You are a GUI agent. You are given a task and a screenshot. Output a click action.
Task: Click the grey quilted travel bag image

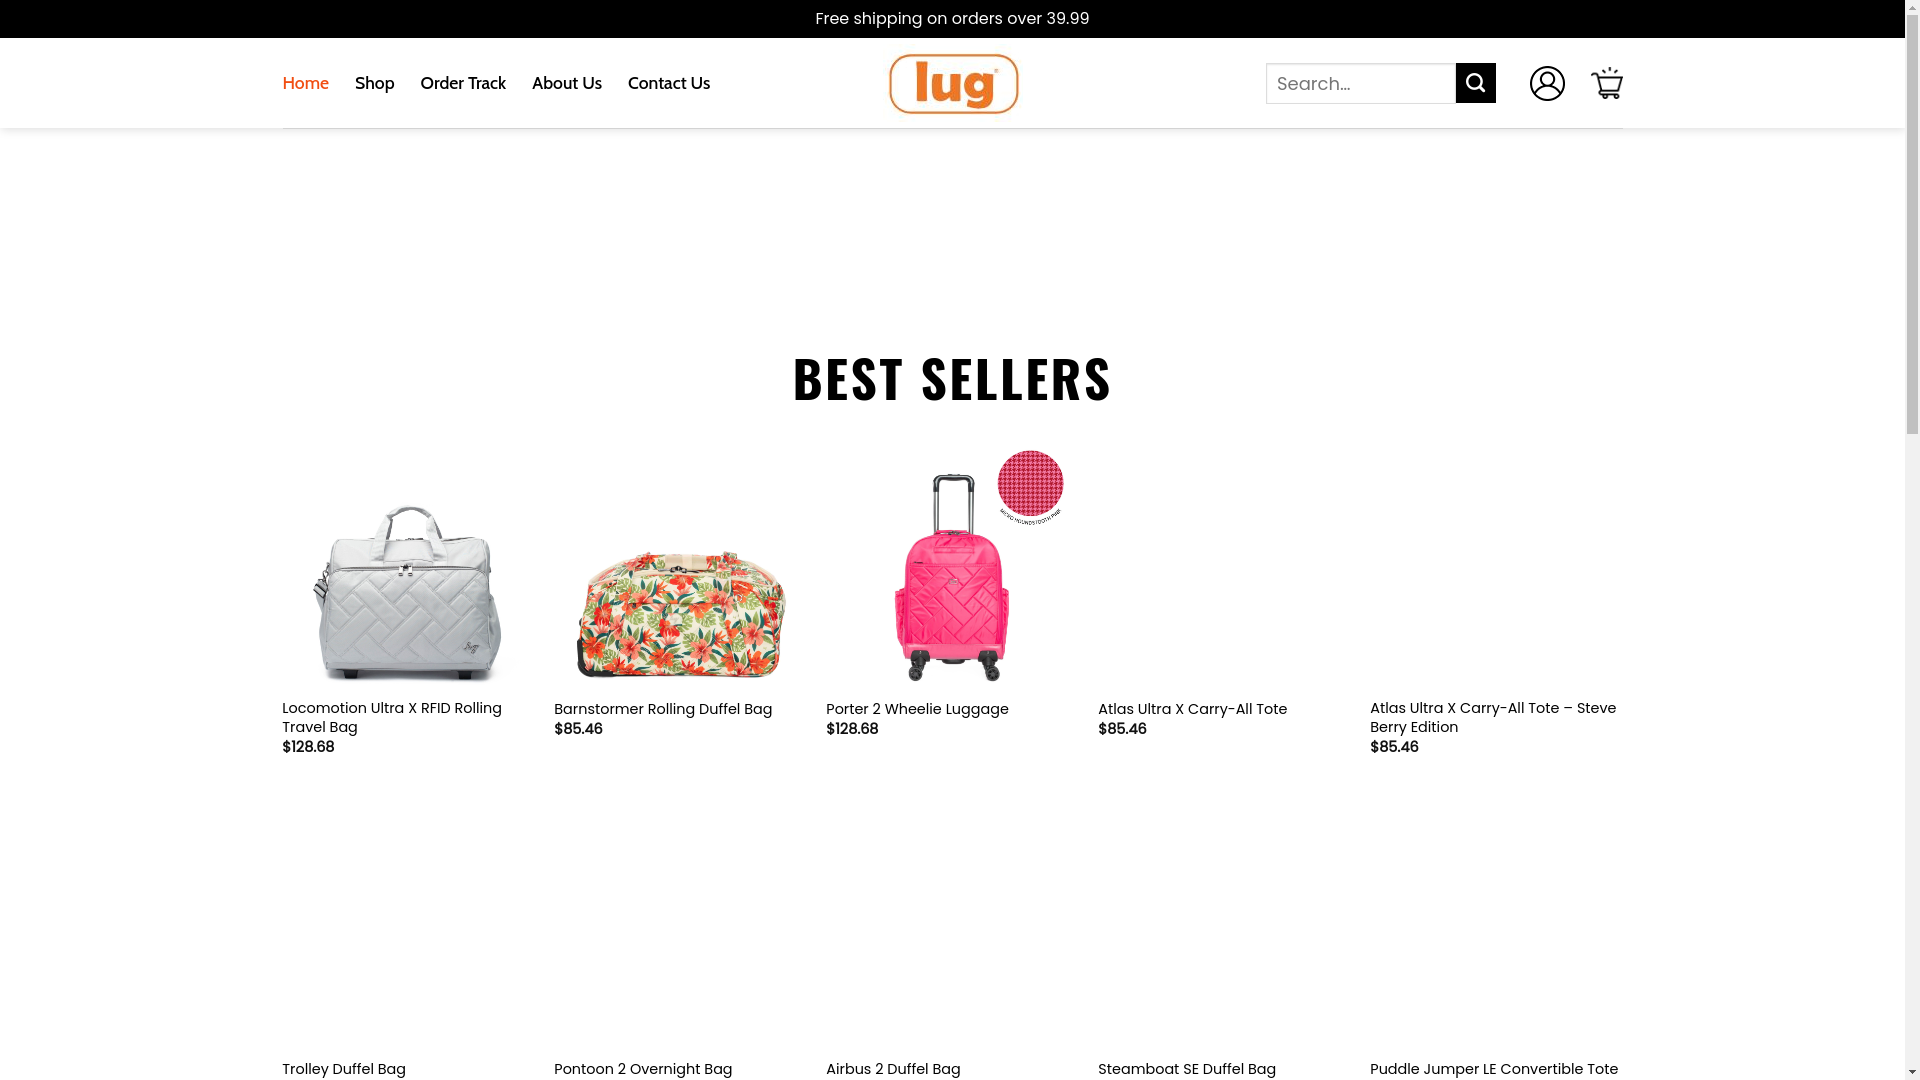408,592
